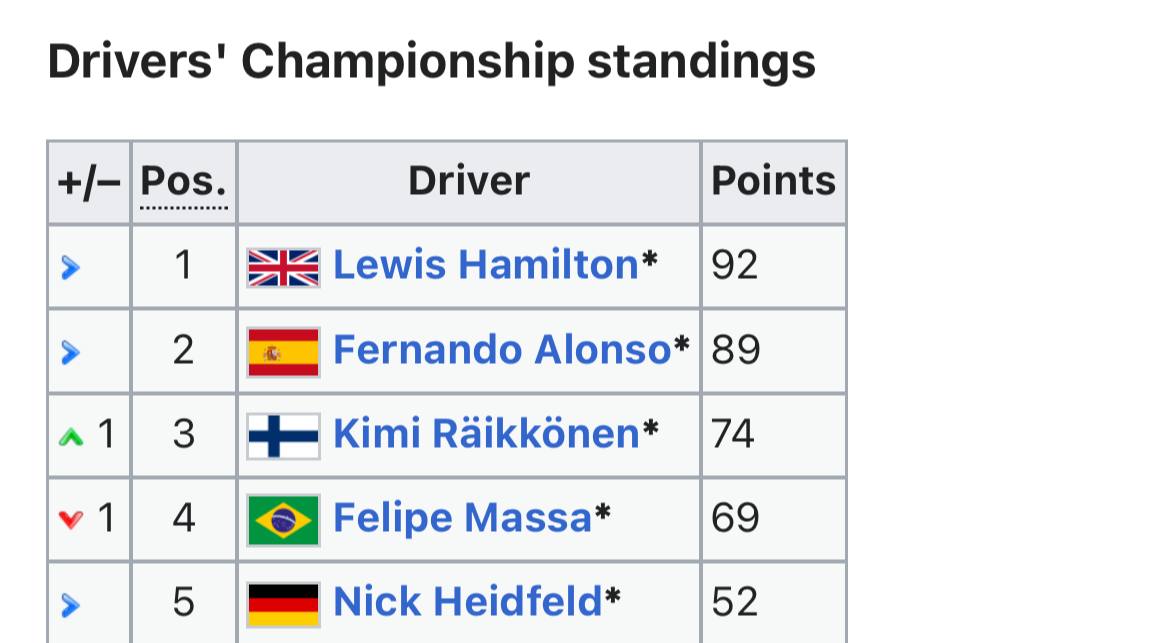Click the Drivers' Championship standings heading
The height and width of the screenshot is (643, 1166).
[431, 62]
